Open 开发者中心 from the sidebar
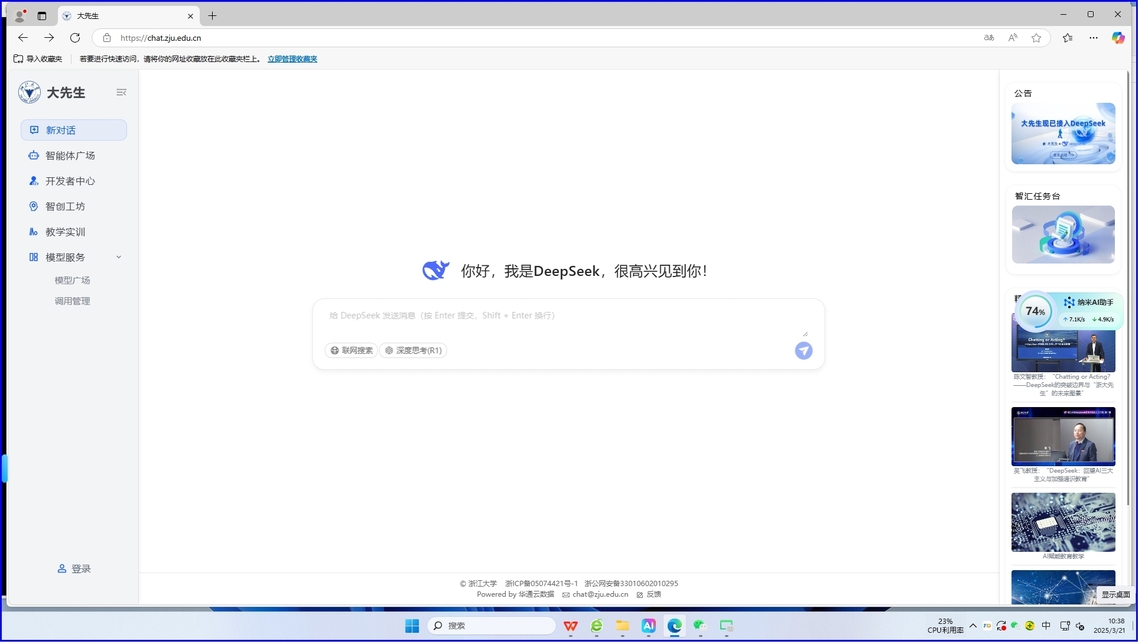Viewport: 1138px width, 644px height. tap(70, 181)
